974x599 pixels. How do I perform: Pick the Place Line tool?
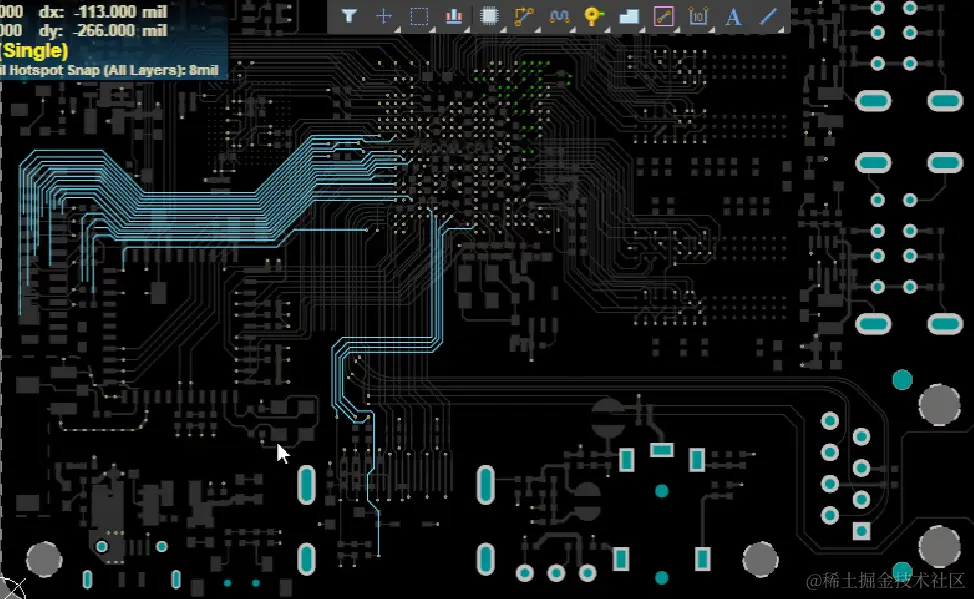[768, 16]
